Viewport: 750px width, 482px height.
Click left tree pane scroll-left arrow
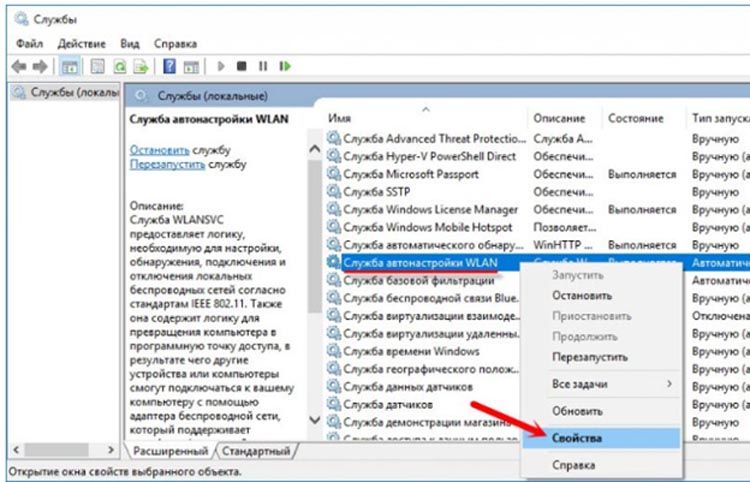pos(16,450)
